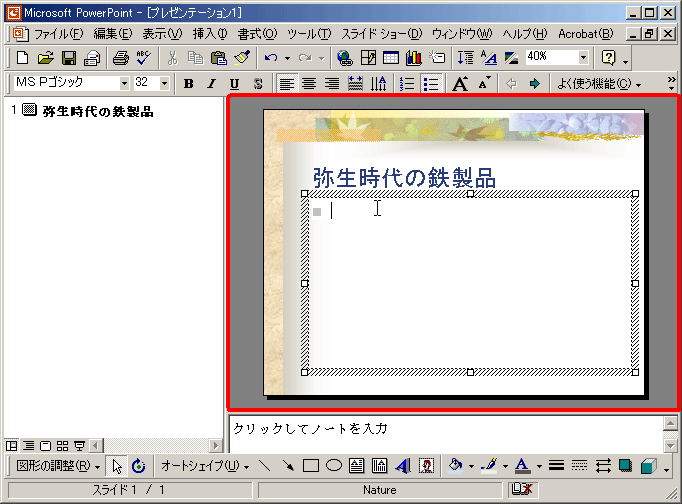Insert WordArt with the slanted A icon
Screen dimensions: 682x504
403,466
